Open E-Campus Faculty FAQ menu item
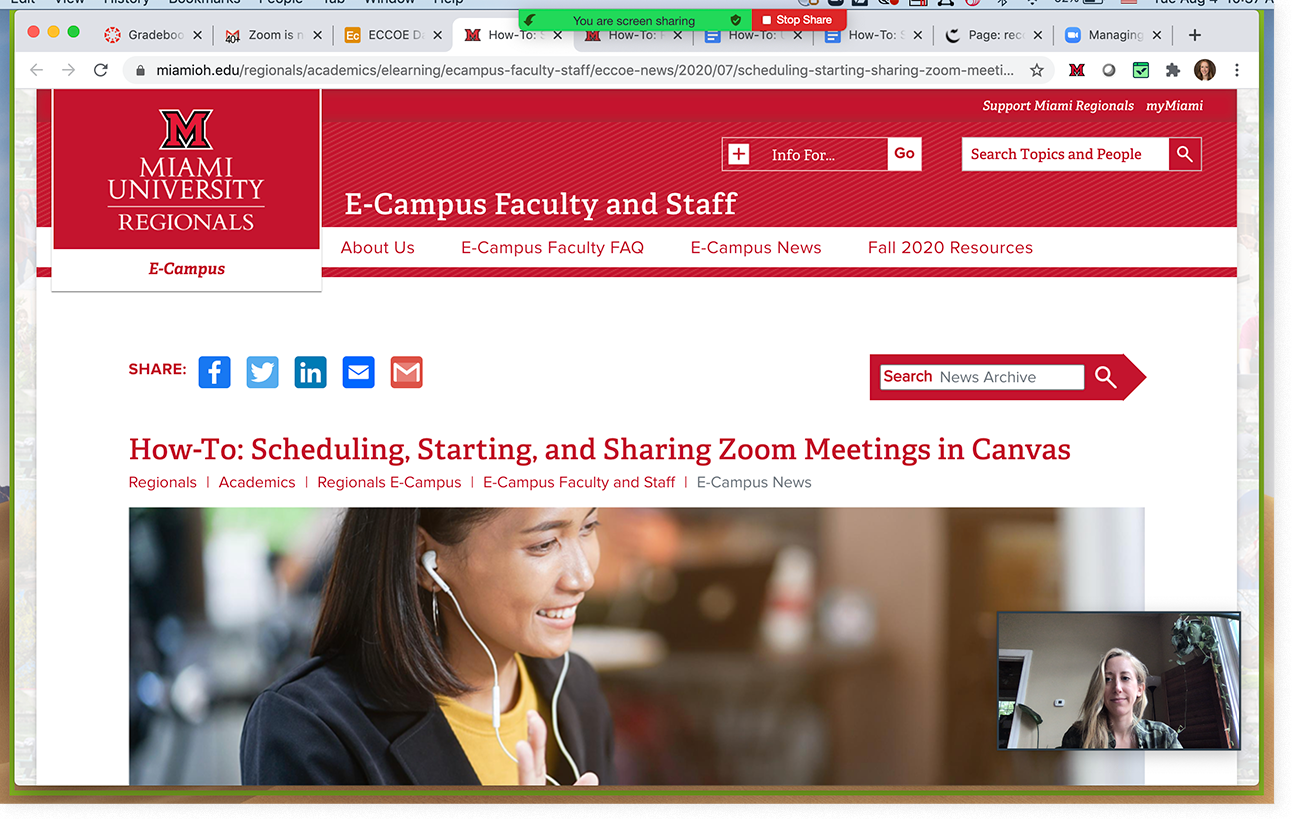Screen dimensions: 1292x819 click(552, 248)
